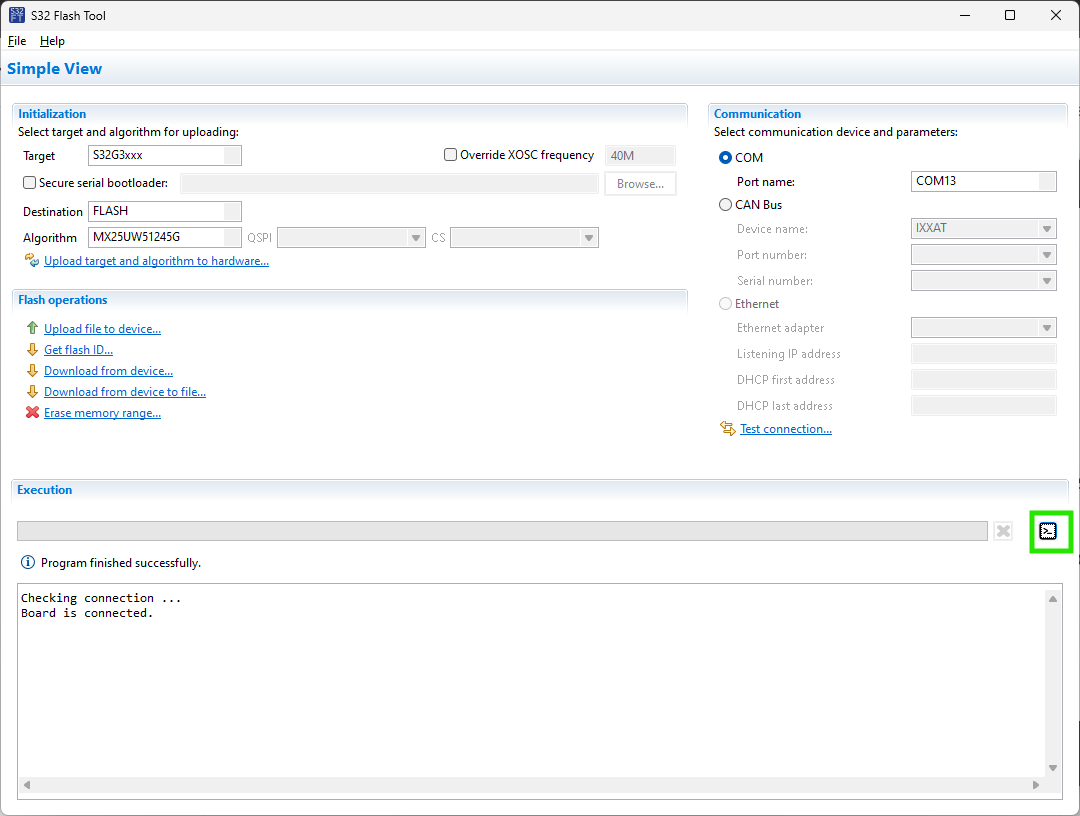The height and width of the screenshot is (816, 1080).
Task: Click the upload hardware icon before Upload target link
Action: coord(31,260)
